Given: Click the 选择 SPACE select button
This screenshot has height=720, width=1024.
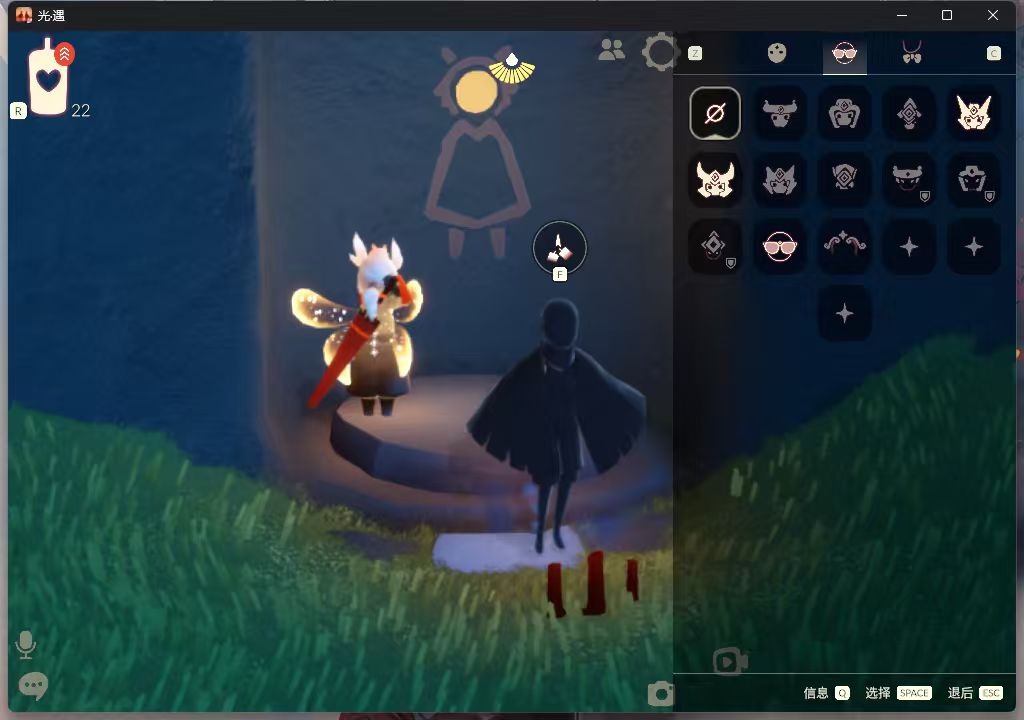Looking at the screenshot, I should tap(898, 693).
